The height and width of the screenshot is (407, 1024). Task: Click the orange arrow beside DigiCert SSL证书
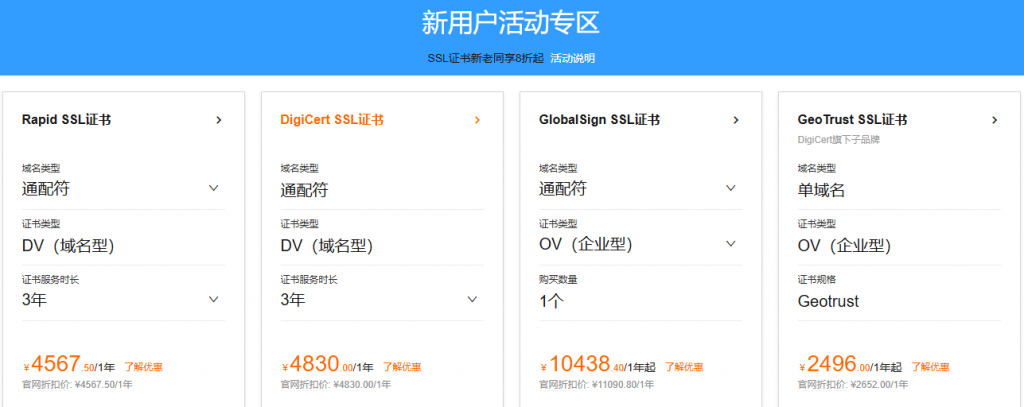[477, 120]
